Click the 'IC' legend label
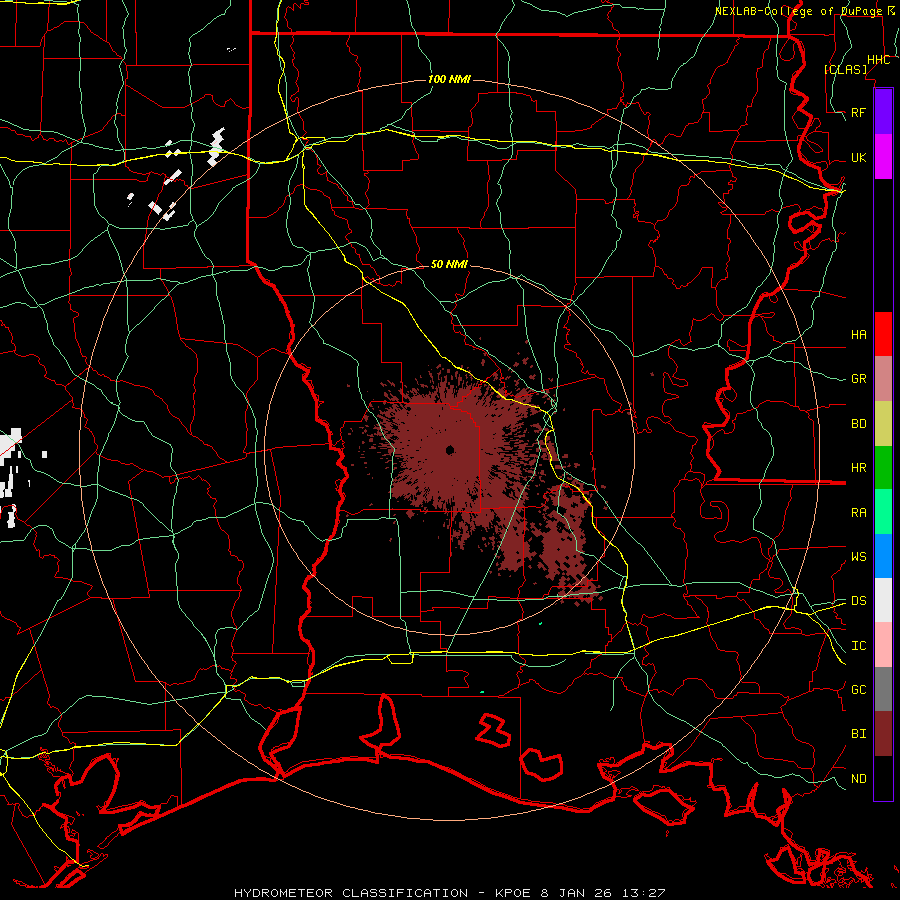Image resolution: width=900 pixels, height=900 pixels. 859,646
